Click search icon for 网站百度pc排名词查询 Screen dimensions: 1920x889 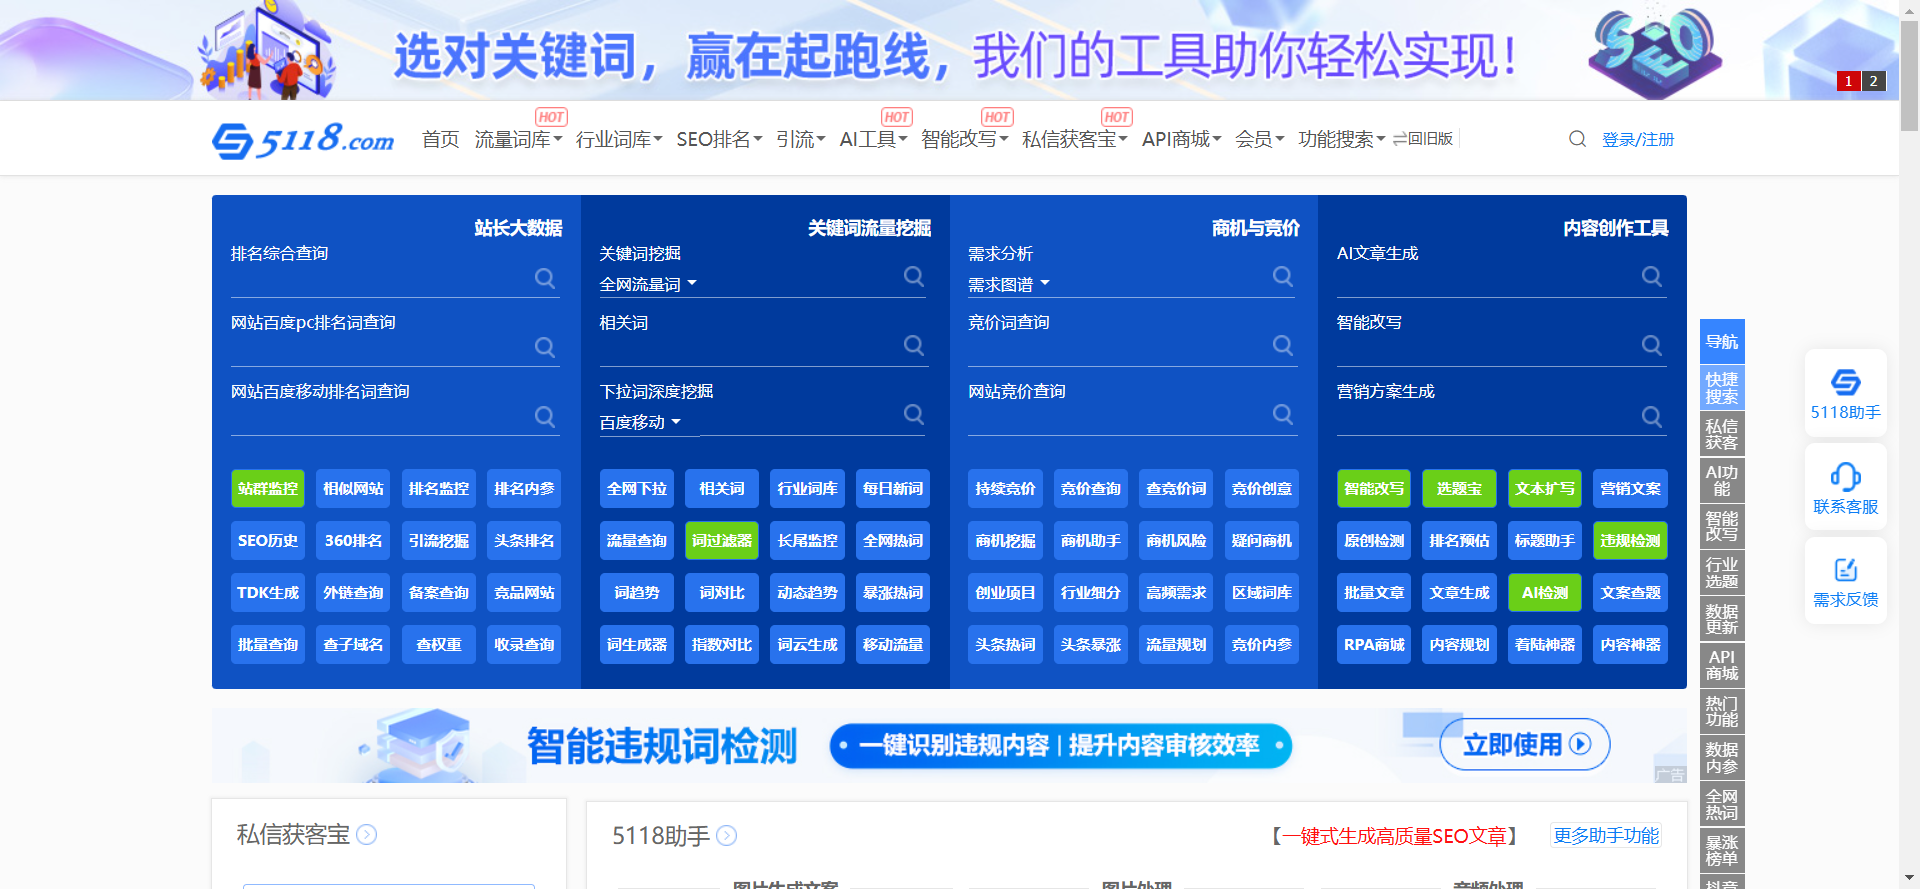click(x=545, y=347)
